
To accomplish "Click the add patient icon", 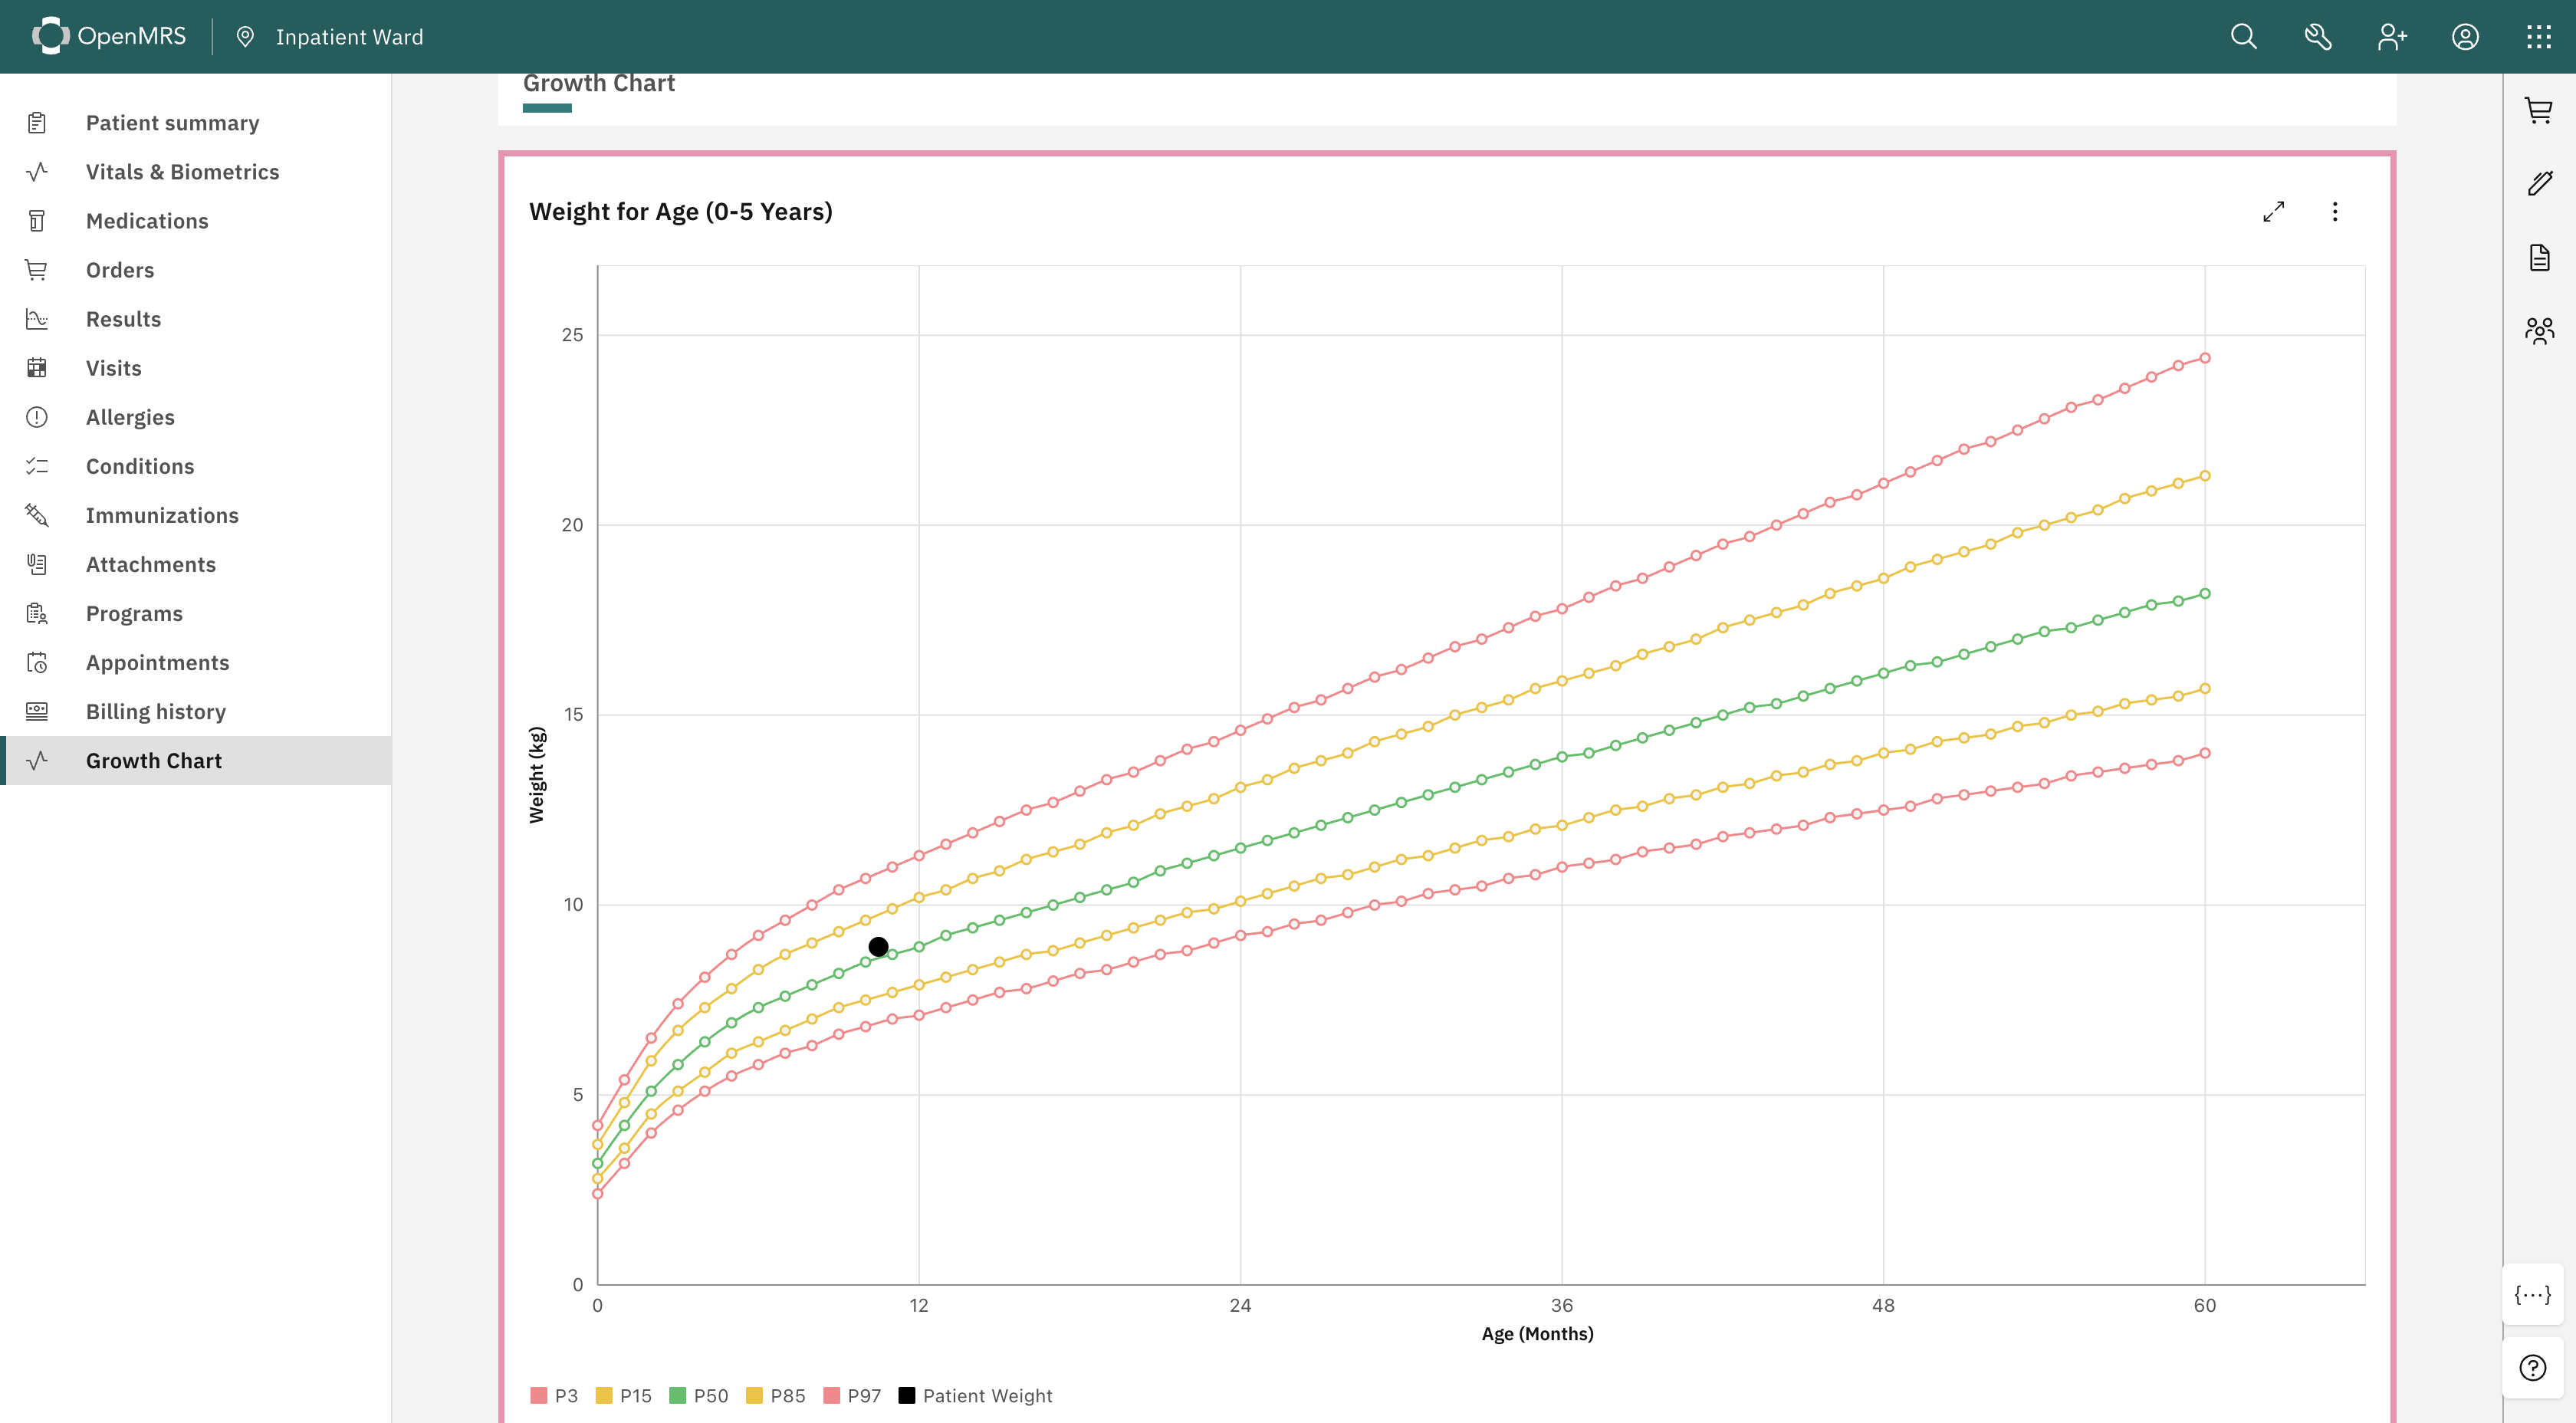I will click(2391, 37).
